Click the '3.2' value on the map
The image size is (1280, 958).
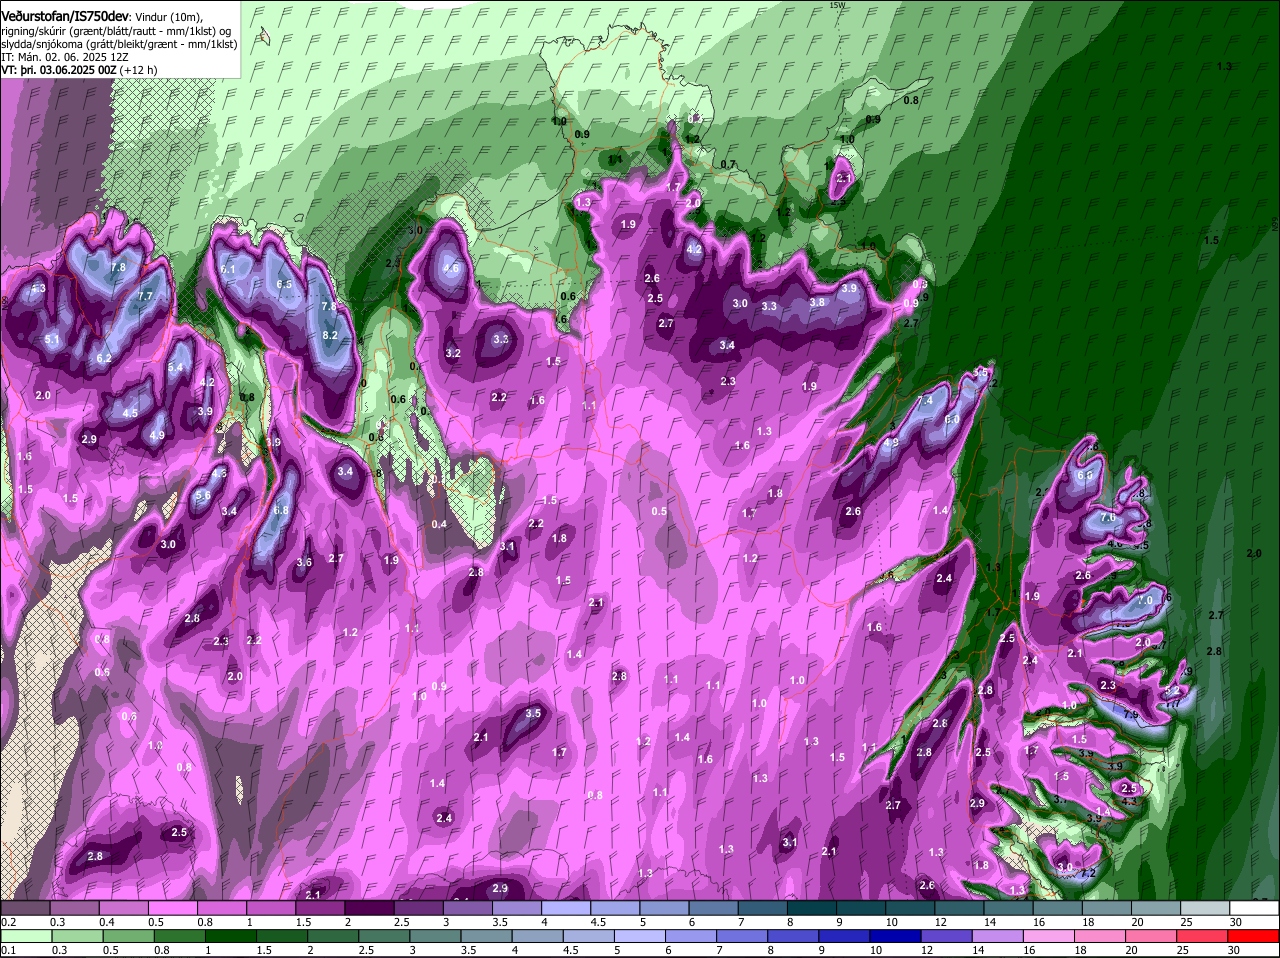(x=453, y=353)
